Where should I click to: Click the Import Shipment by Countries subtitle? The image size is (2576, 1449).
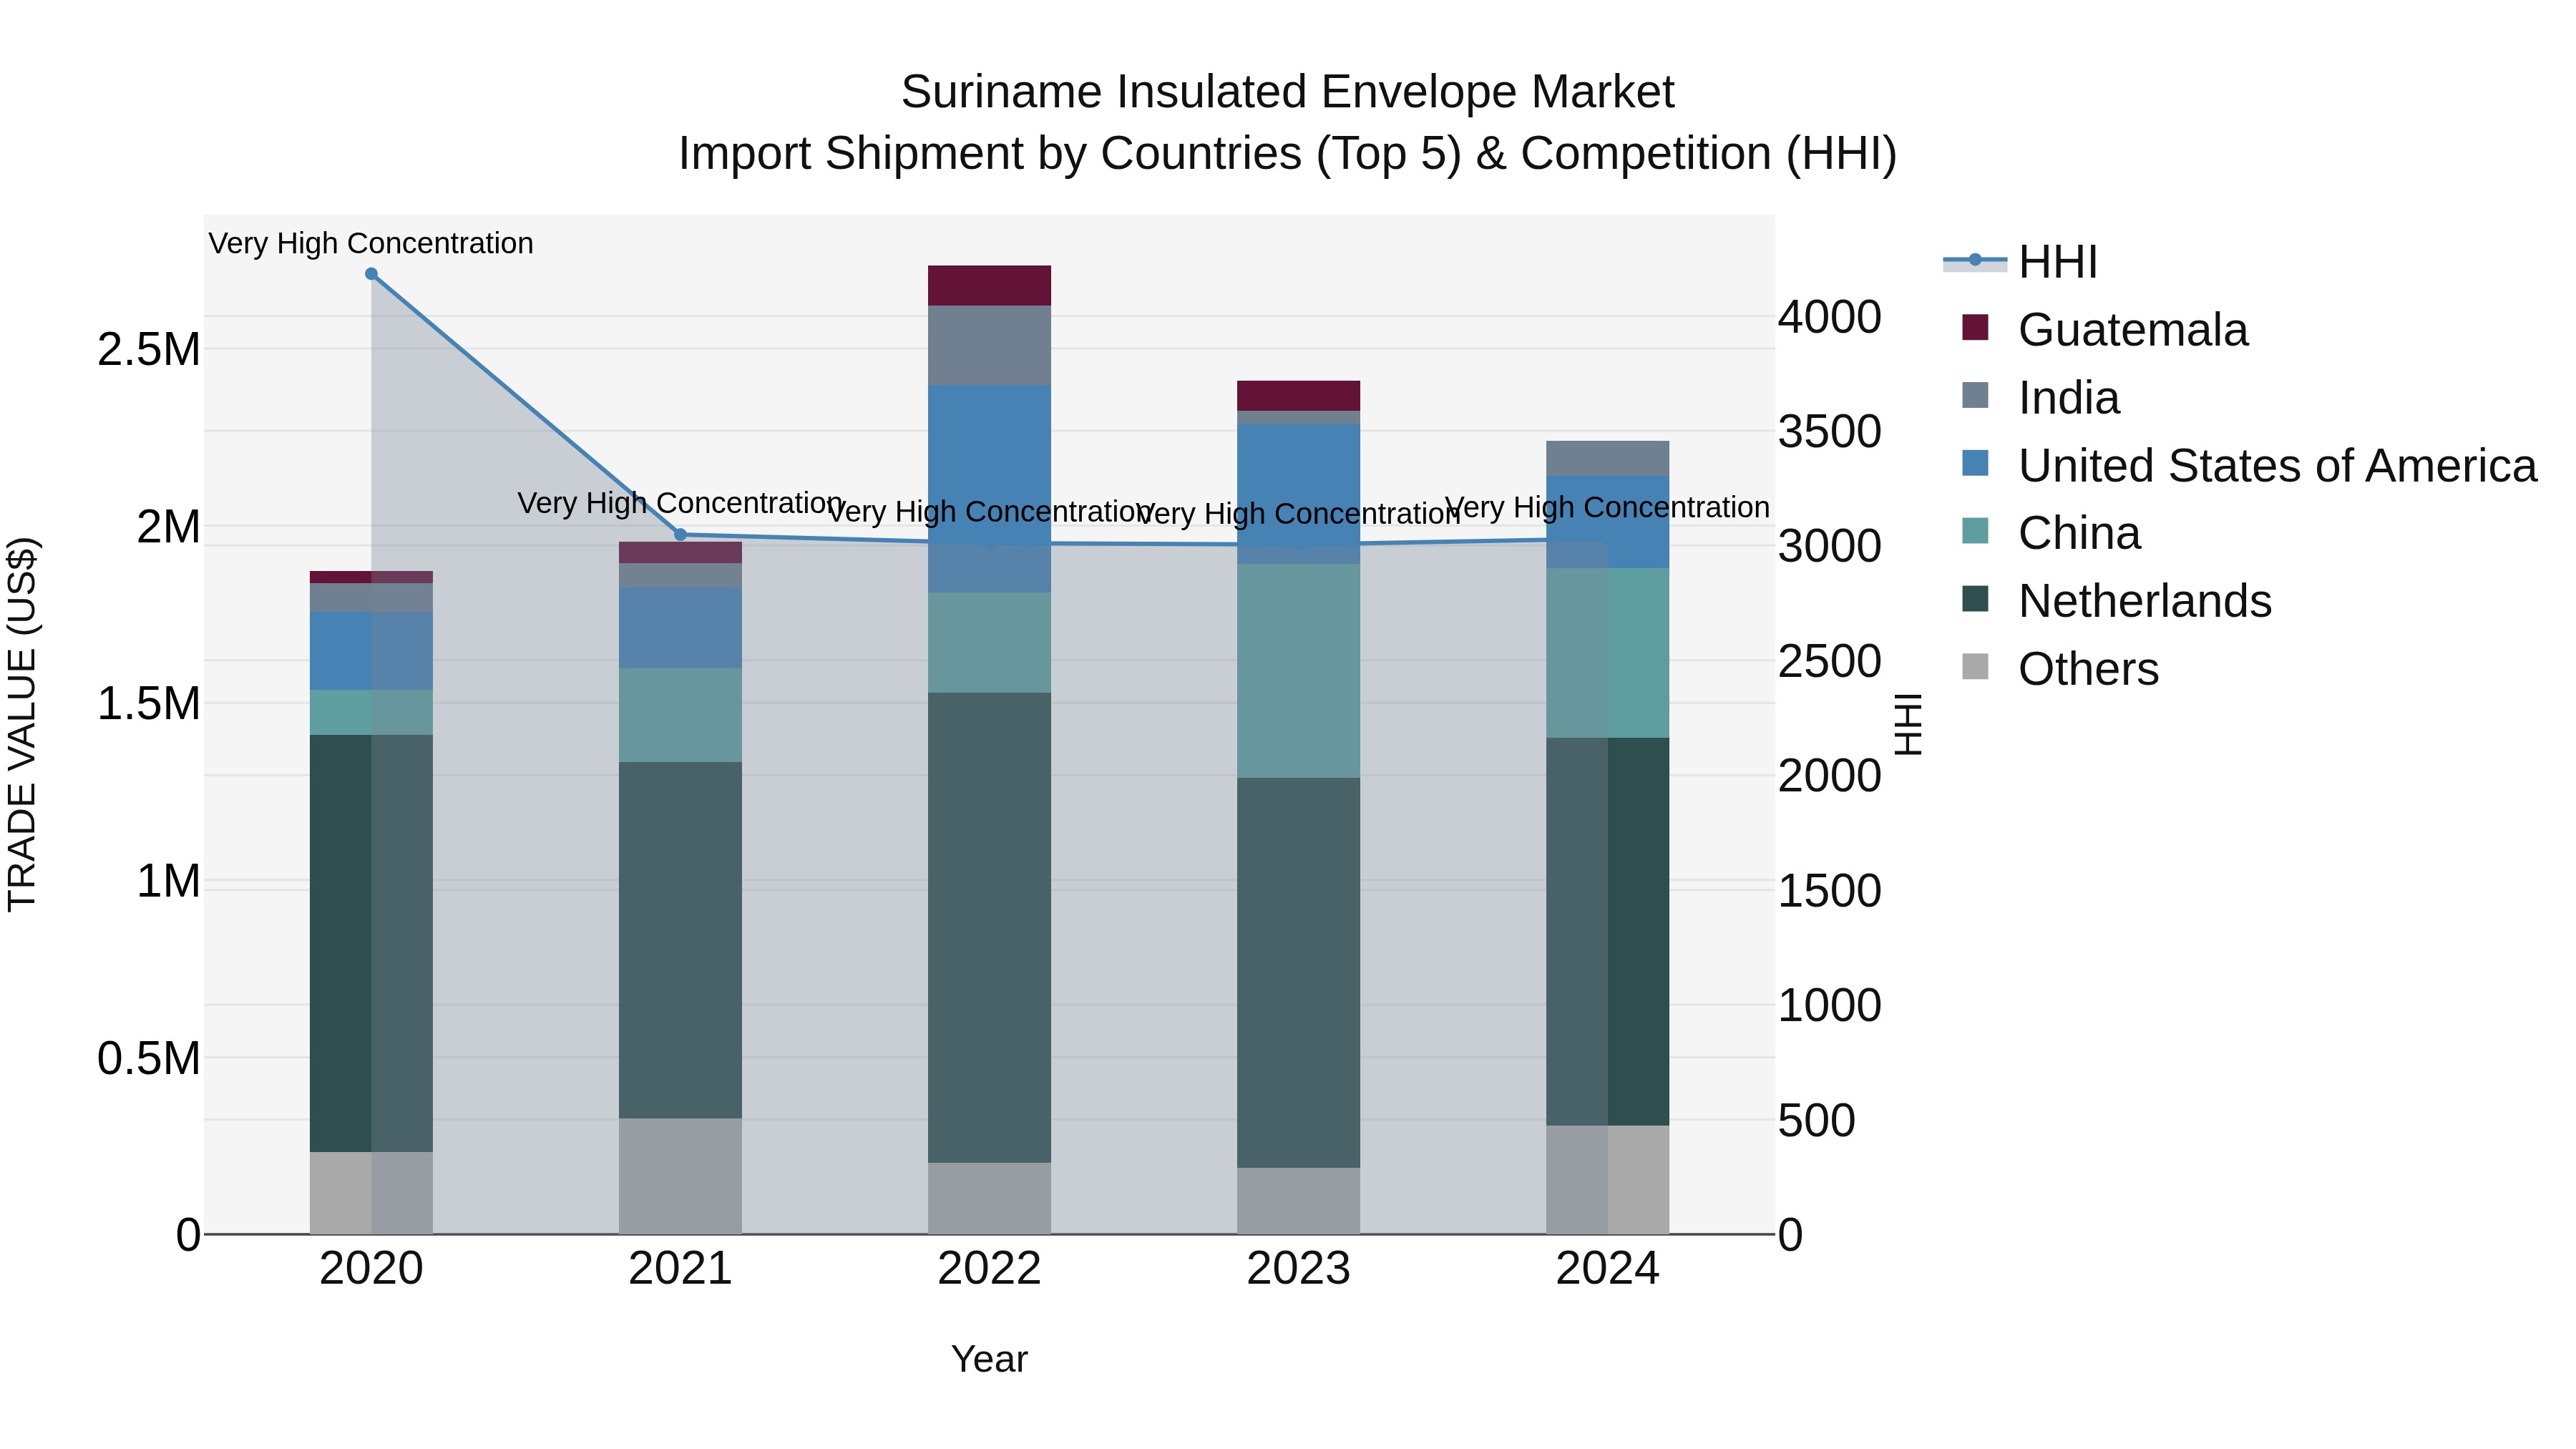(x=1287, y=153)
